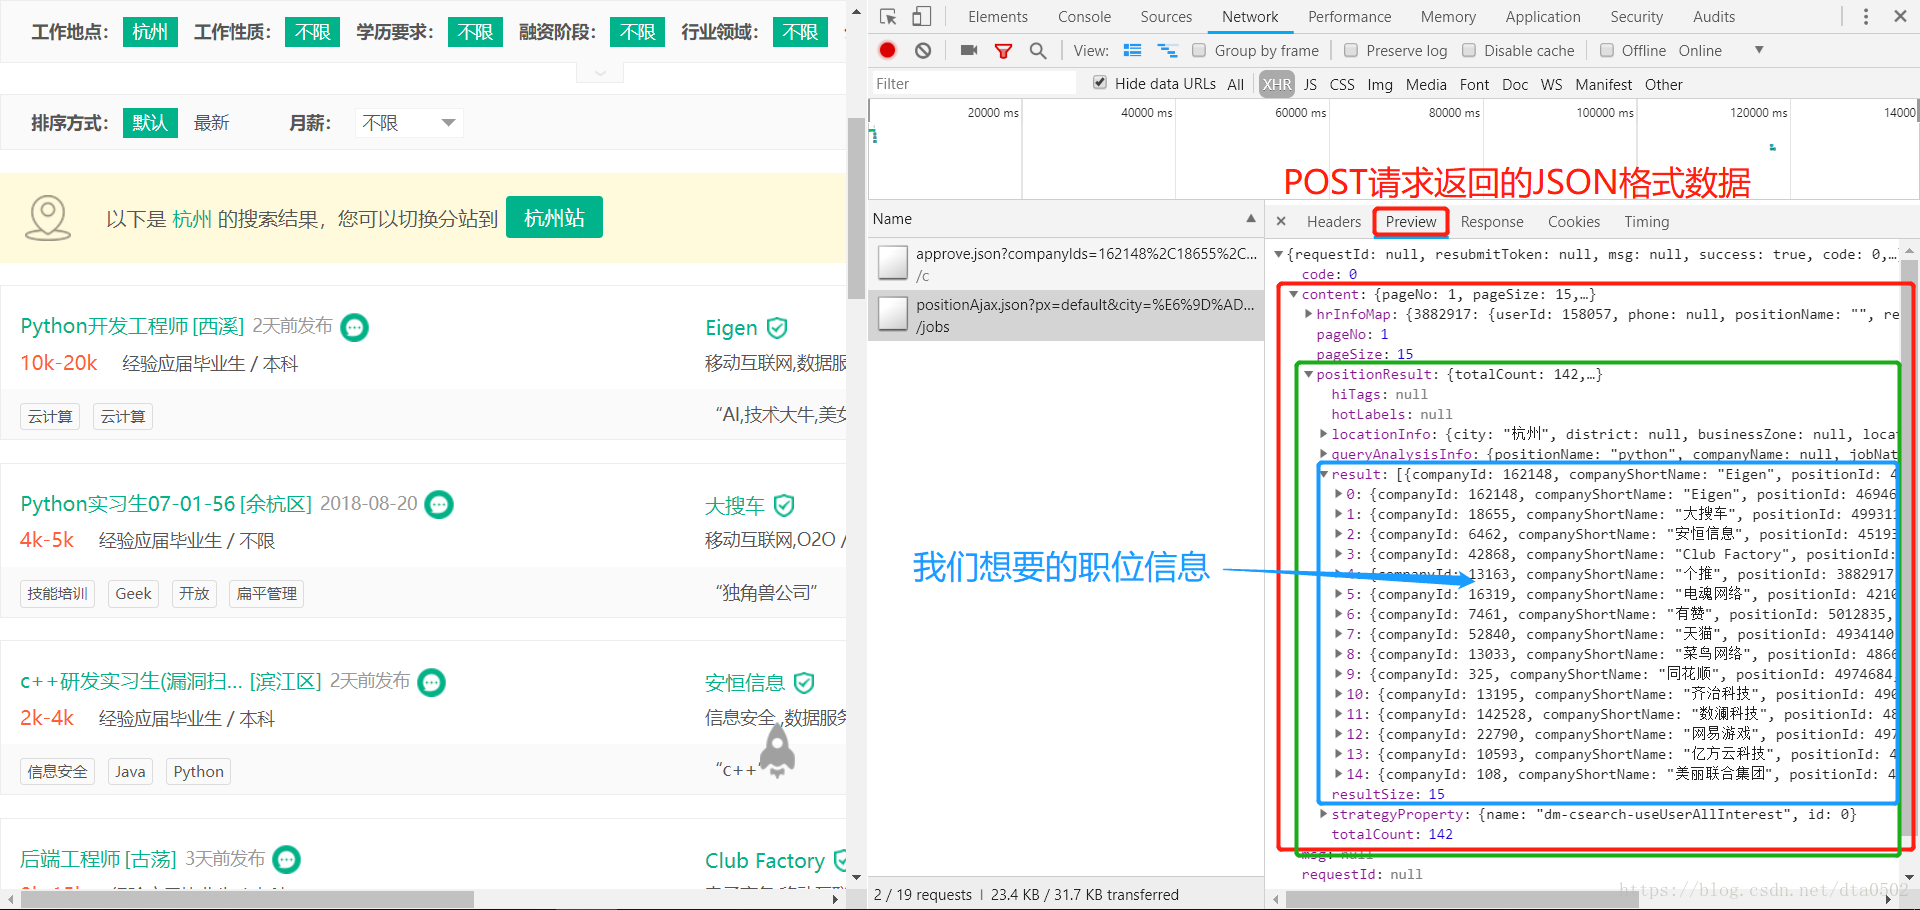Image resolution: width=1920 pixels, height=910 pixels.
Task: Select Img filter type
Action: pos(1380,84)
